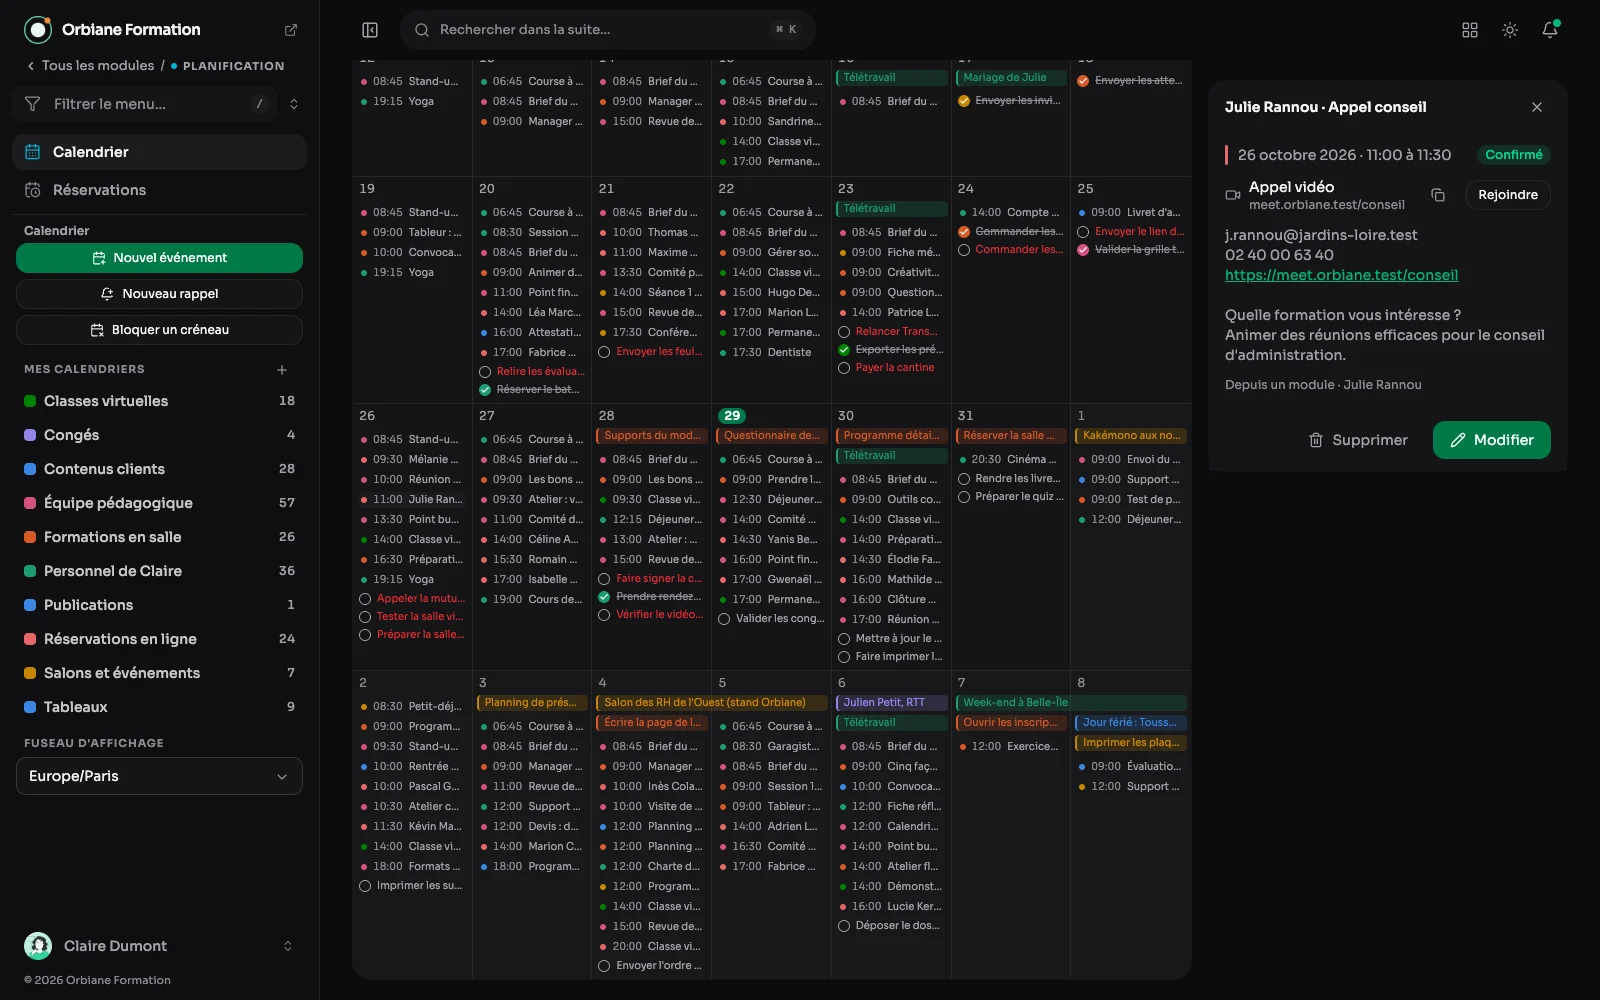Open the Calendrier menu item
The height and width of the screenshot is (1000, 1600).
click(x=159, y=152)
